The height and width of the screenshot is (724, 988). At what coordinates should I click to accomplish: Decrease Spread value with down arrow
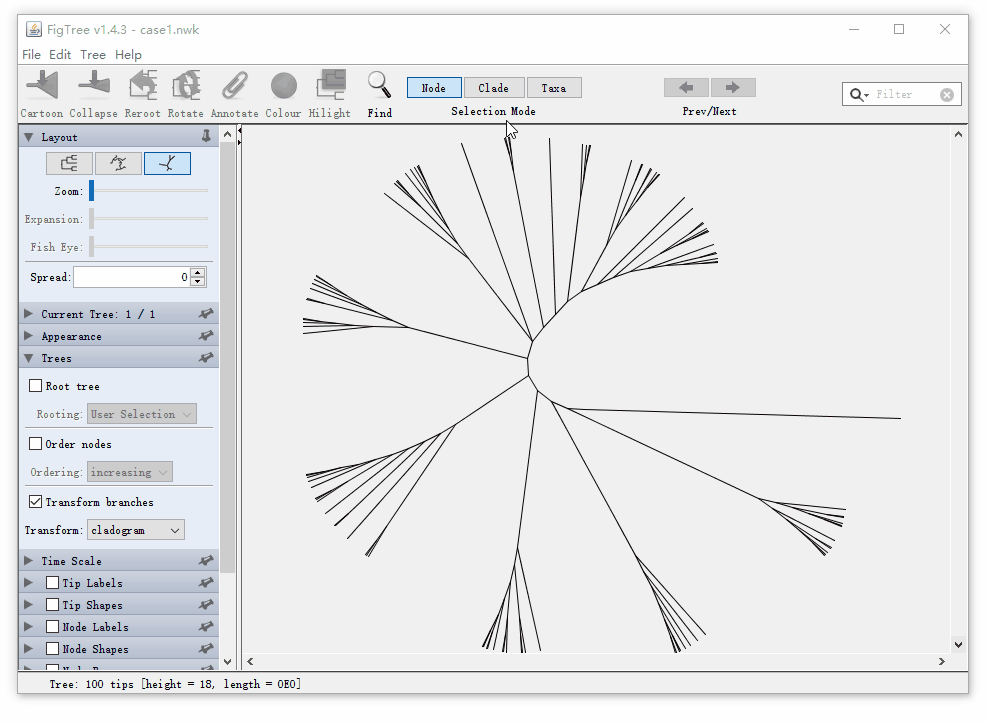pyautogui.click(x=198, y=281)
